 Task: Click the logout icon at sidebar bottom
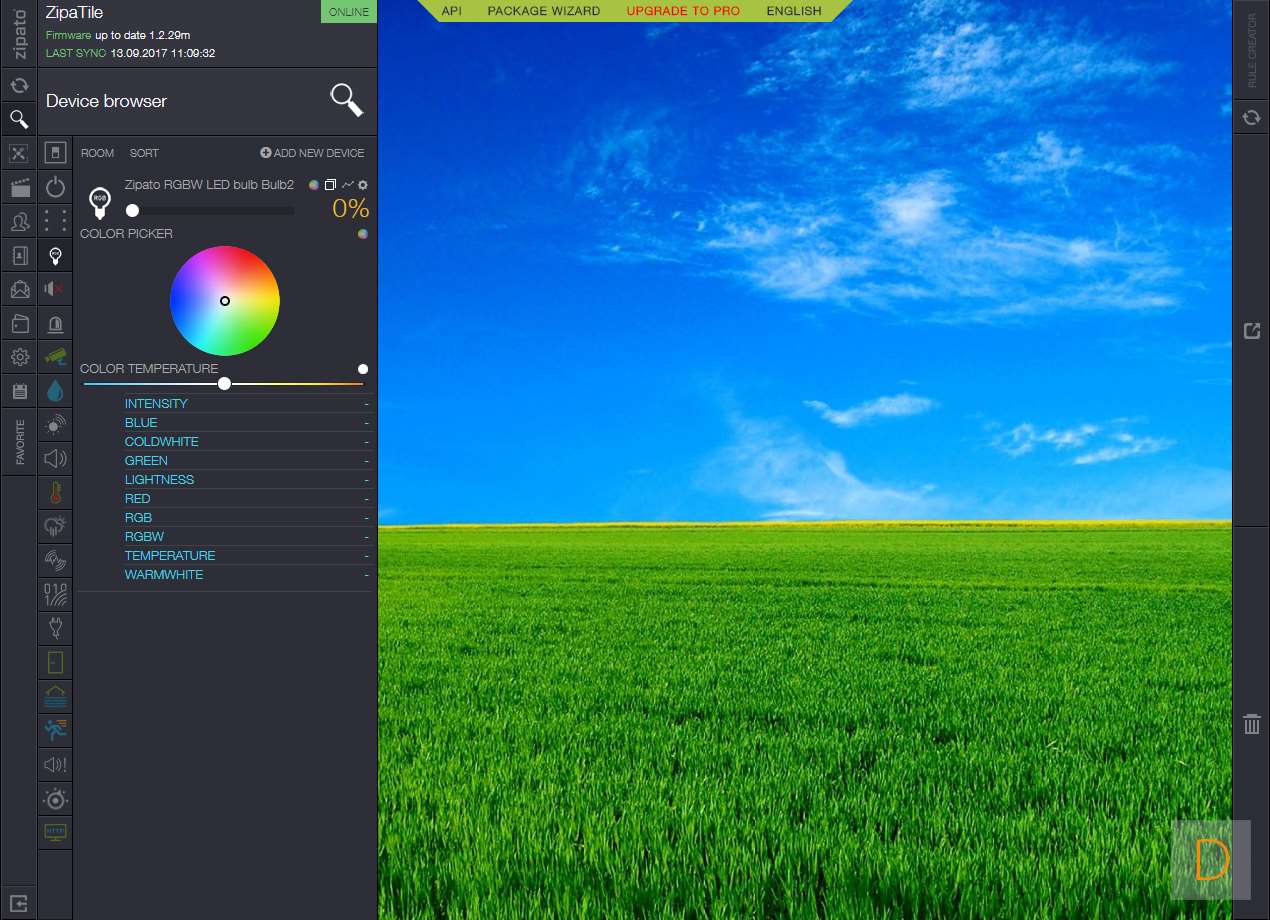click(x=18, y=903)
